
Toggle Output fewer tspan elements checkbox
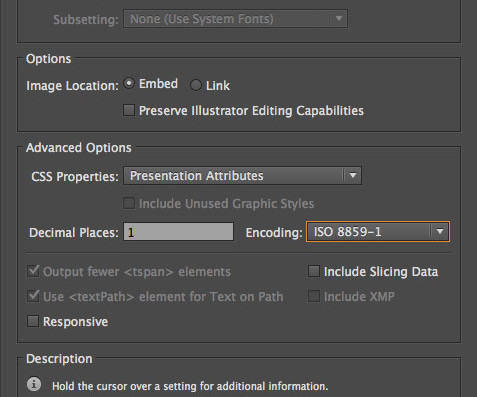pyautogui.click(x=33, y=271)
